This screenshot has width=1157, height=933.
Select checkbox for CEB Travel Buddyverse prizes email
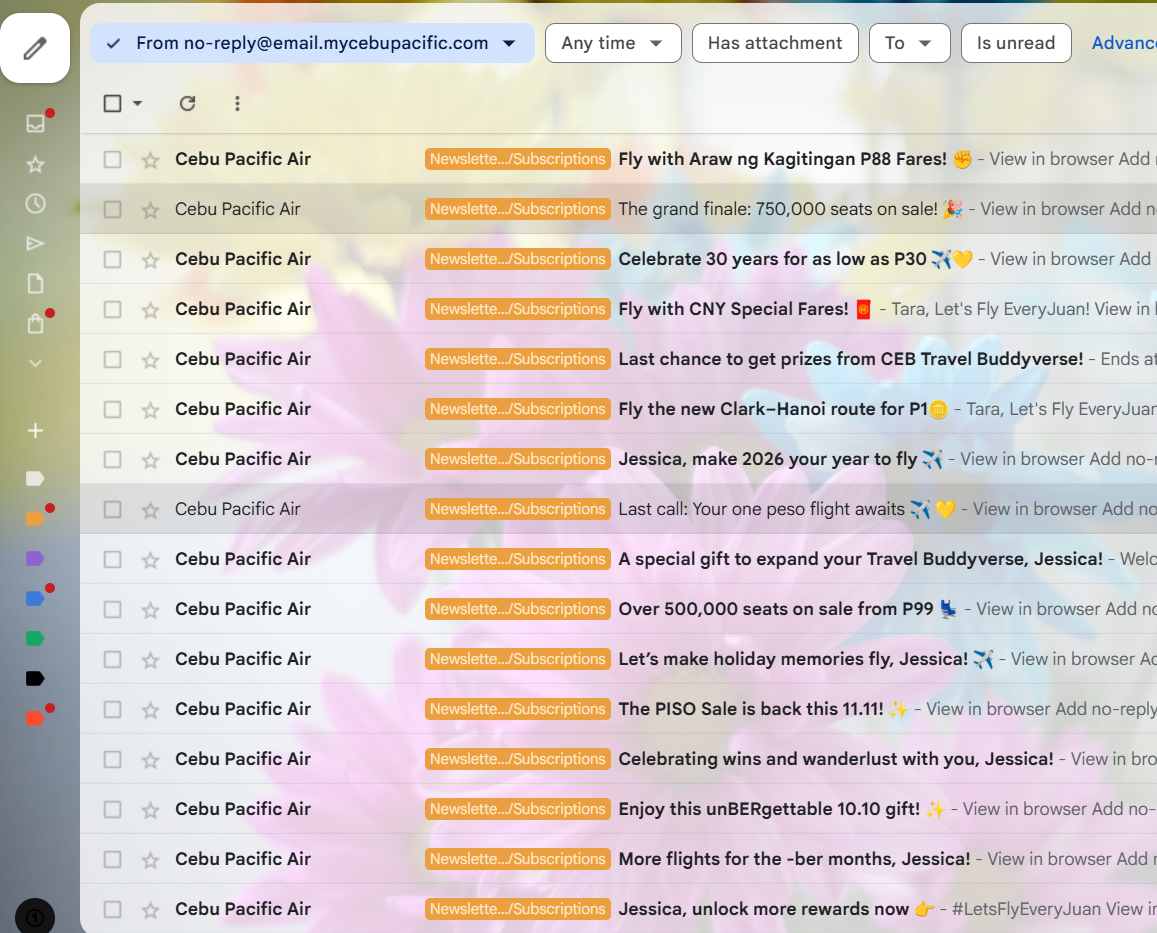(112, 359)
